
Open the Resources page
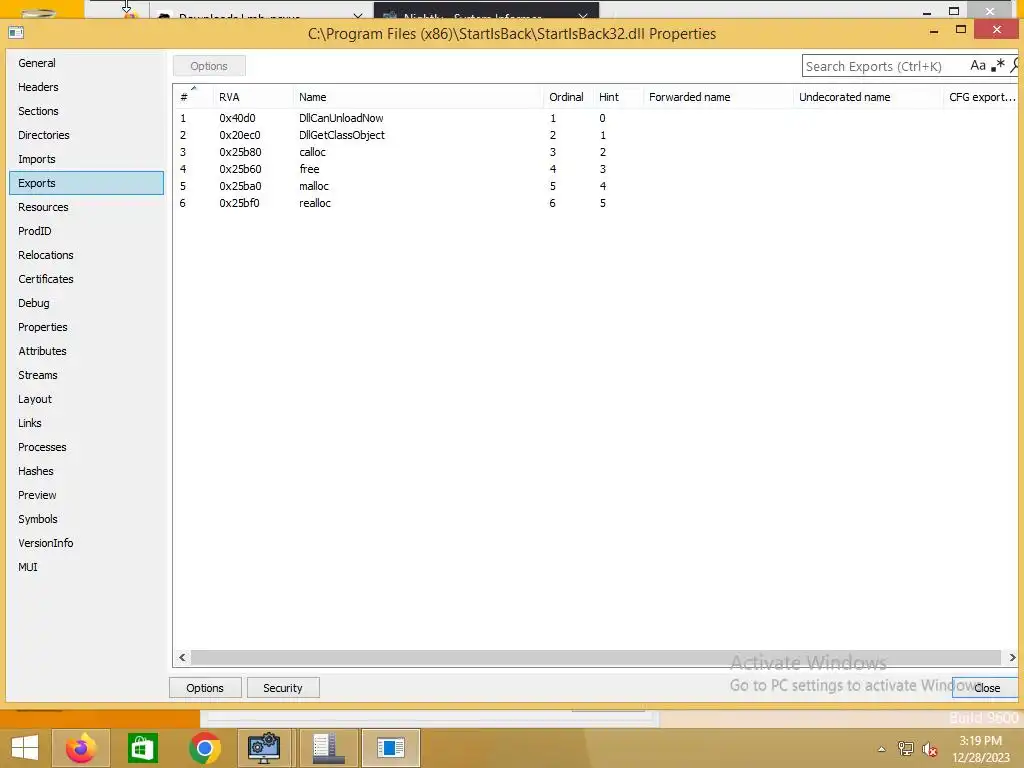tap(86, 207)
